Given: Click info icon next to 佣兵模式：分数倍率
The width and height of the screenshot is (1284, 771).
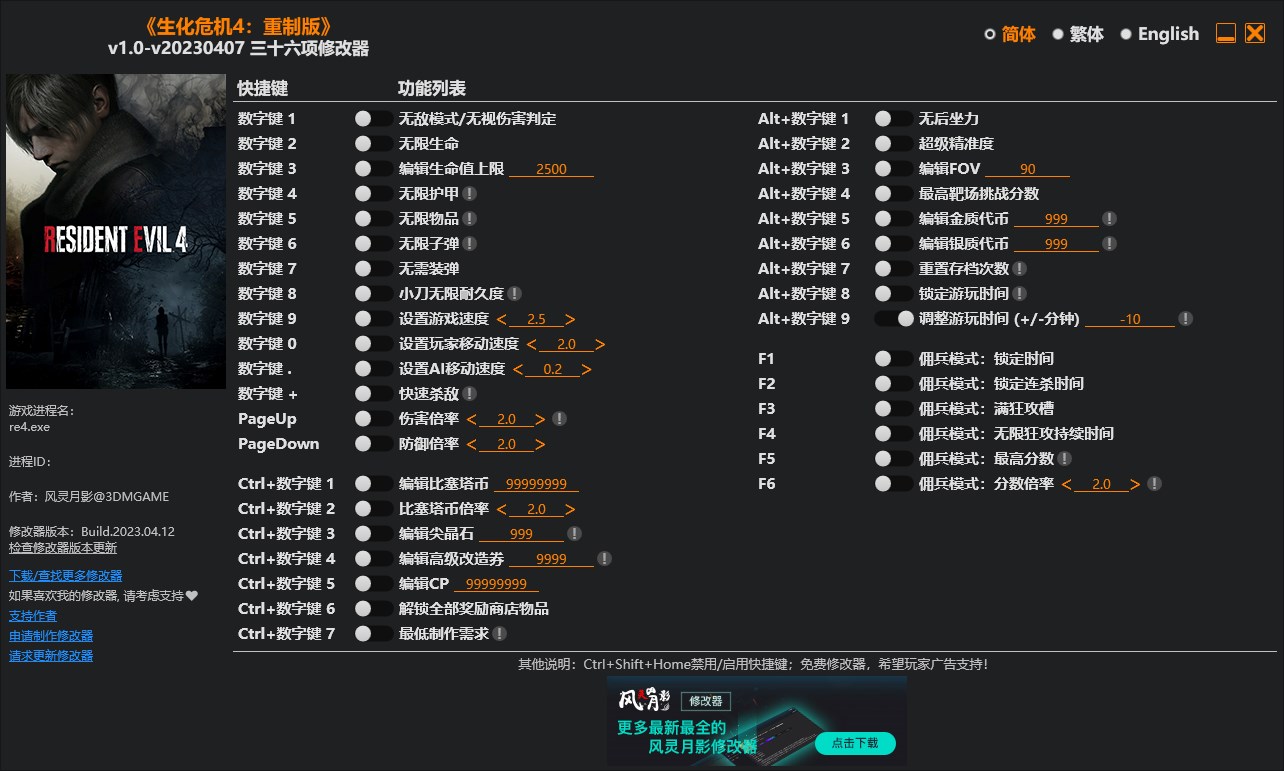Looking at the screenshot, I should (1154, 483).
